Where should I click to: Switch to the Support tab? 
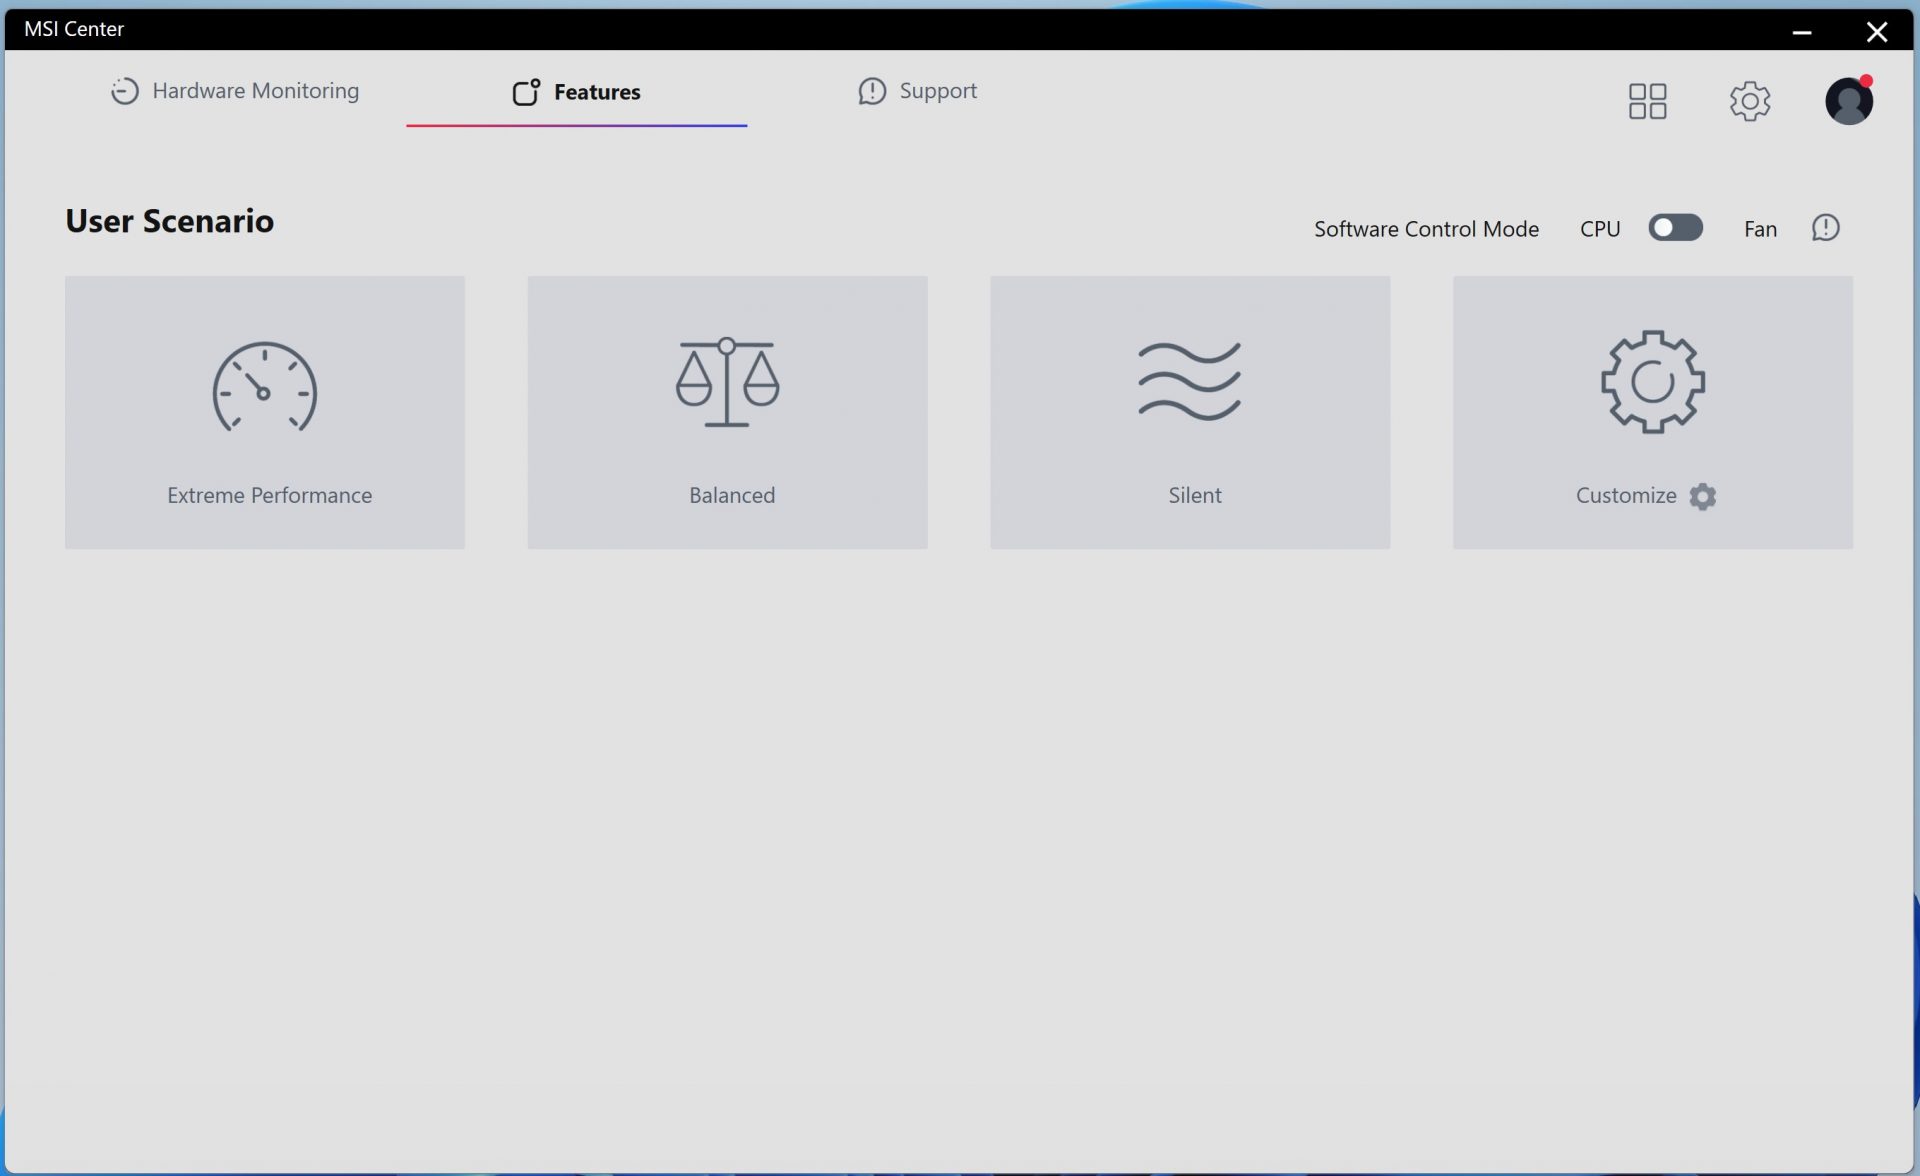pyautogui.click(x=937, y=91)
